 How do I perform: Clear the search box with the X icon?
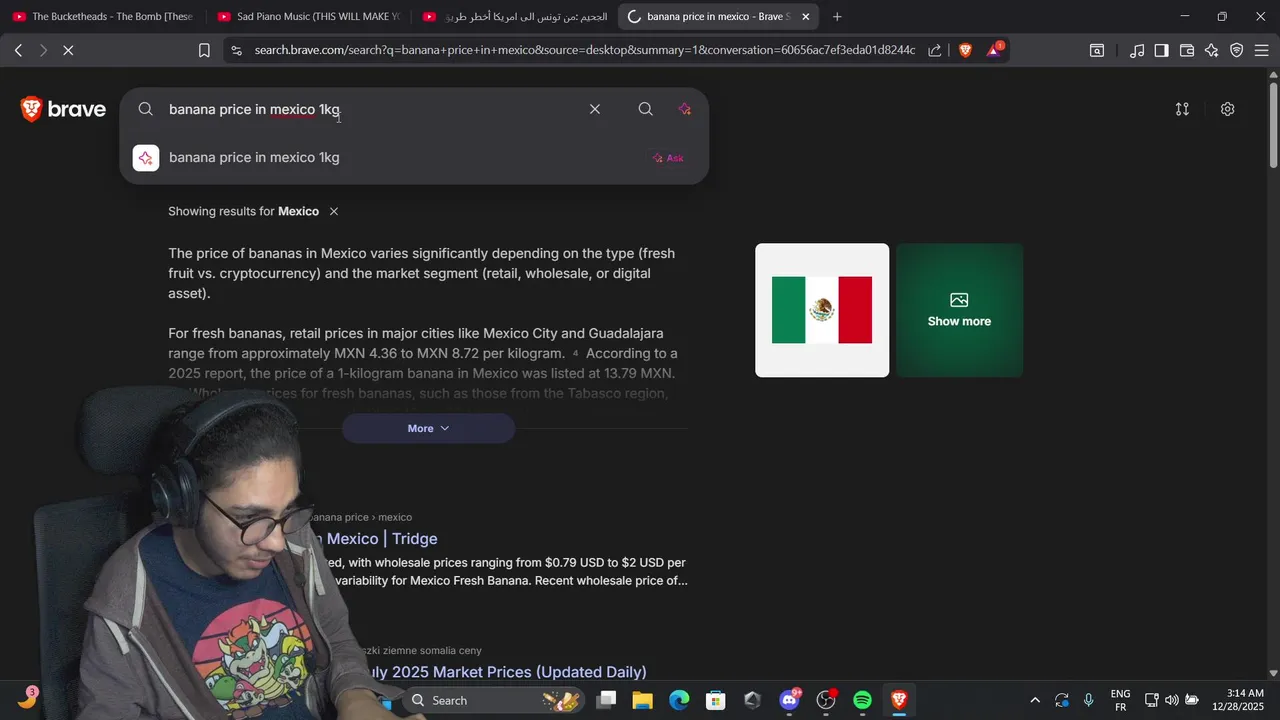click(x=595, y=109)
